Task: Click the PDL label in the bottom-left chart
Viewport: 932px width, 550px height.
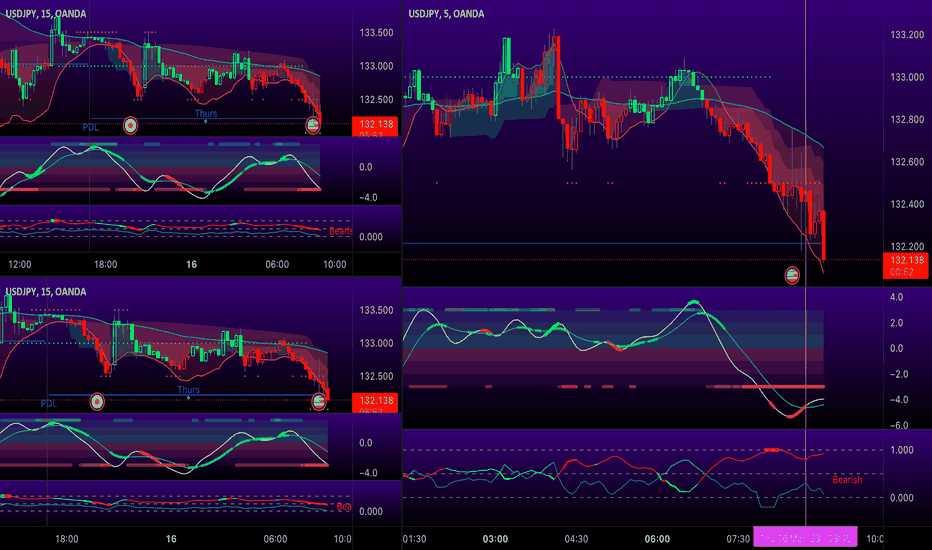Action: [49, 404]
